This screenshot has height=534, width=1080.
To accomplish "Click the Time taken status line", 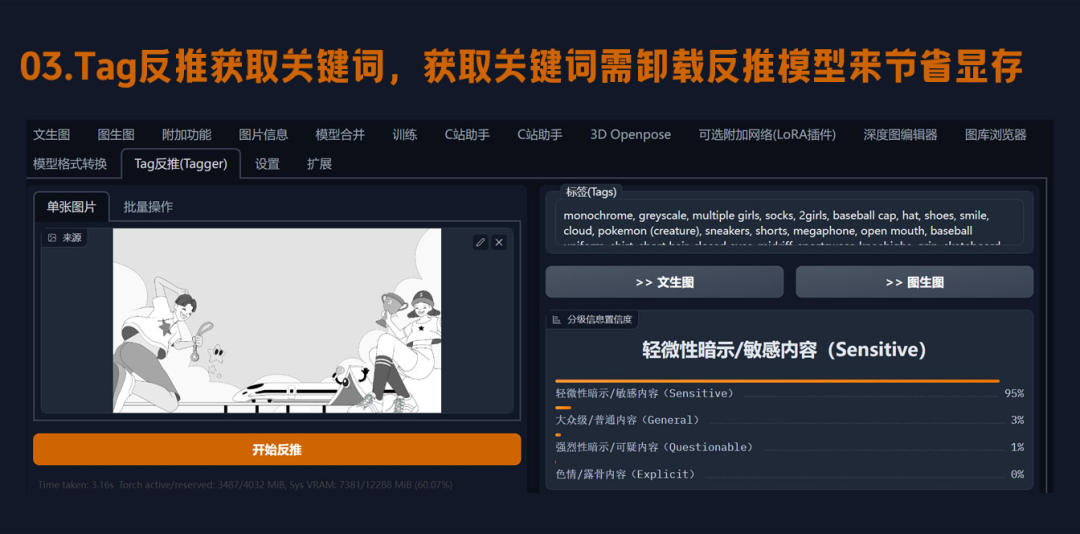I will coord(245,485).
